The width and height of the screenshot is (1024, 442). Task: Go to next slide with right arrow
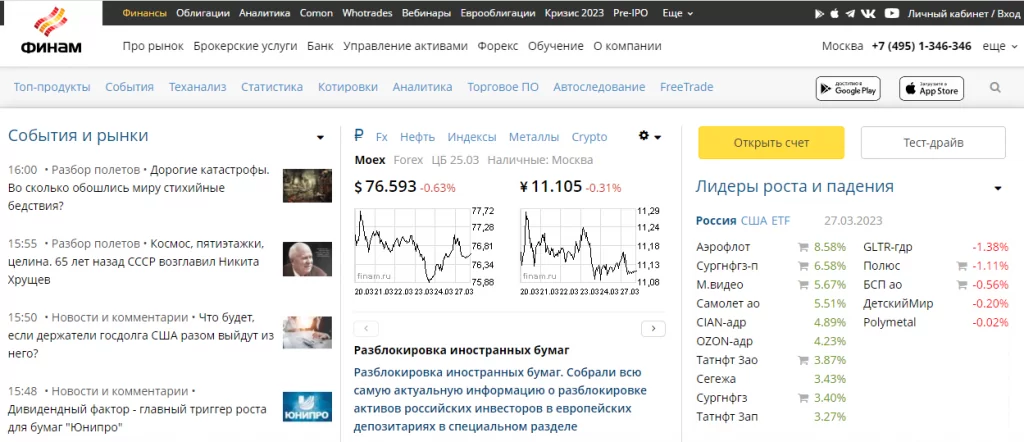click(x=653, y=328)
